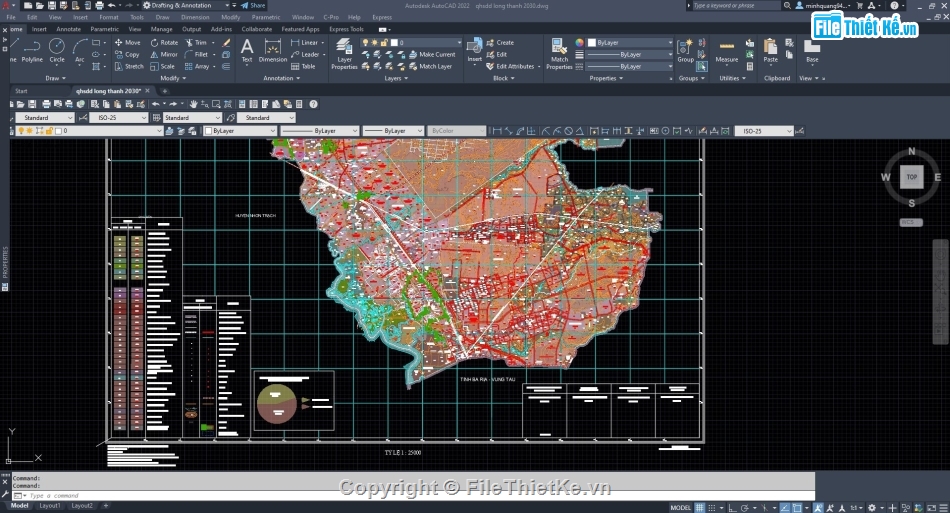Click the Linear dimension tool
Screen dimensions: 950x513
305,42
